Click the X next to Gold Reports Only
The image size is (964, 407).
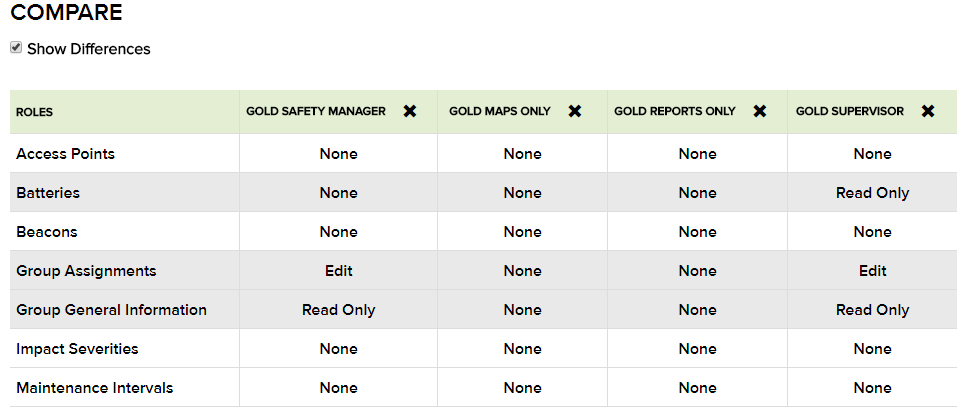(x=760, y=111)
